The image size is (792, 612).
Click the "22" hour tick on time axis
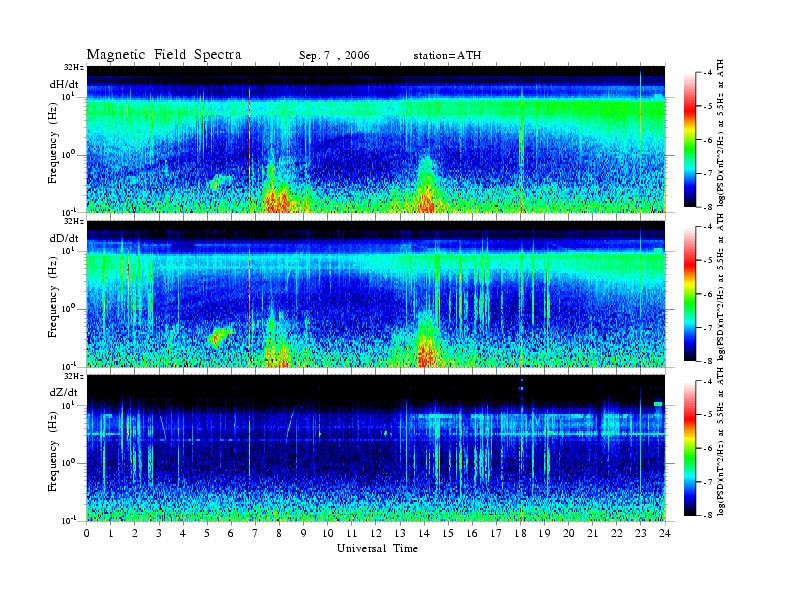click(x=617, y=534)
